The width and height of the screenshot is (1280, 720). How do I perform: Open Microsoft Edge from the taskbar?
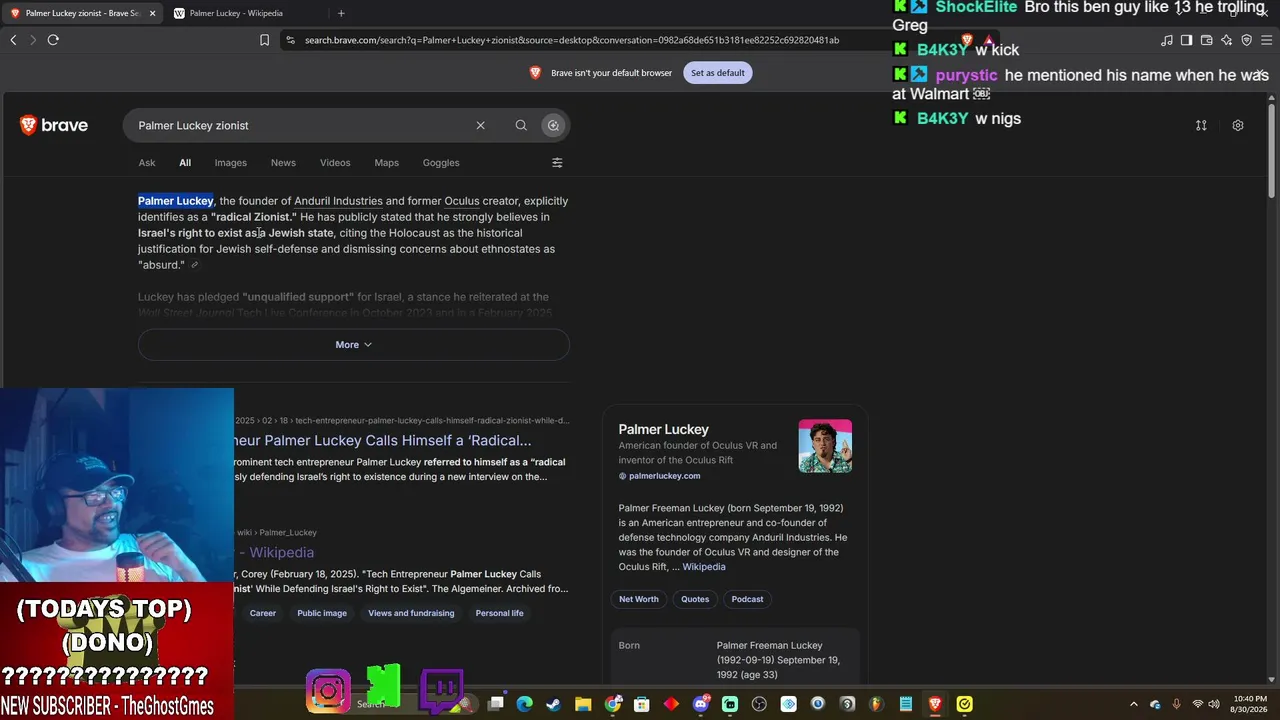(524, 704)
